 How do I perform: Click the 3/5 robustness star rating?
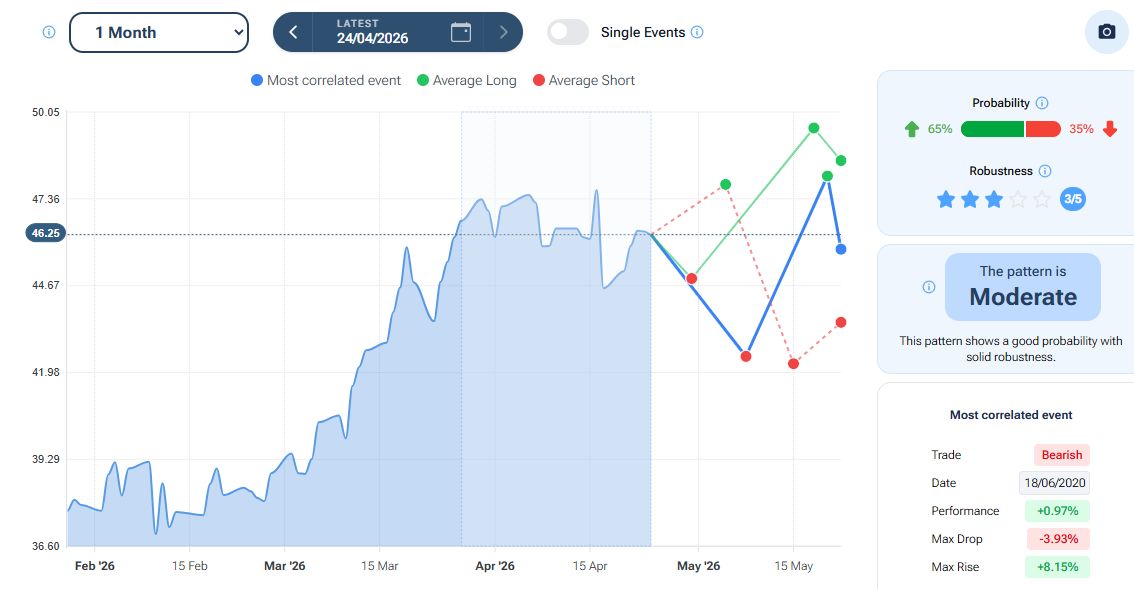(993, 199)
